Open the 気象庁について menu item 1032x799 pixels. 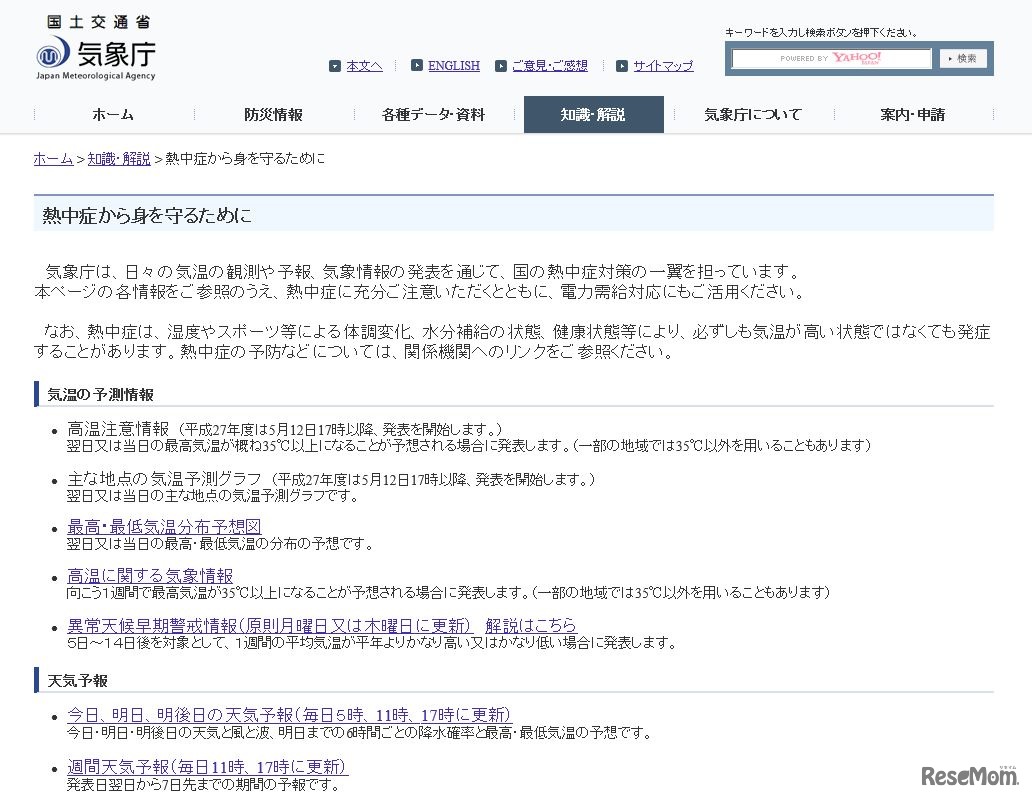coord(752,114)
